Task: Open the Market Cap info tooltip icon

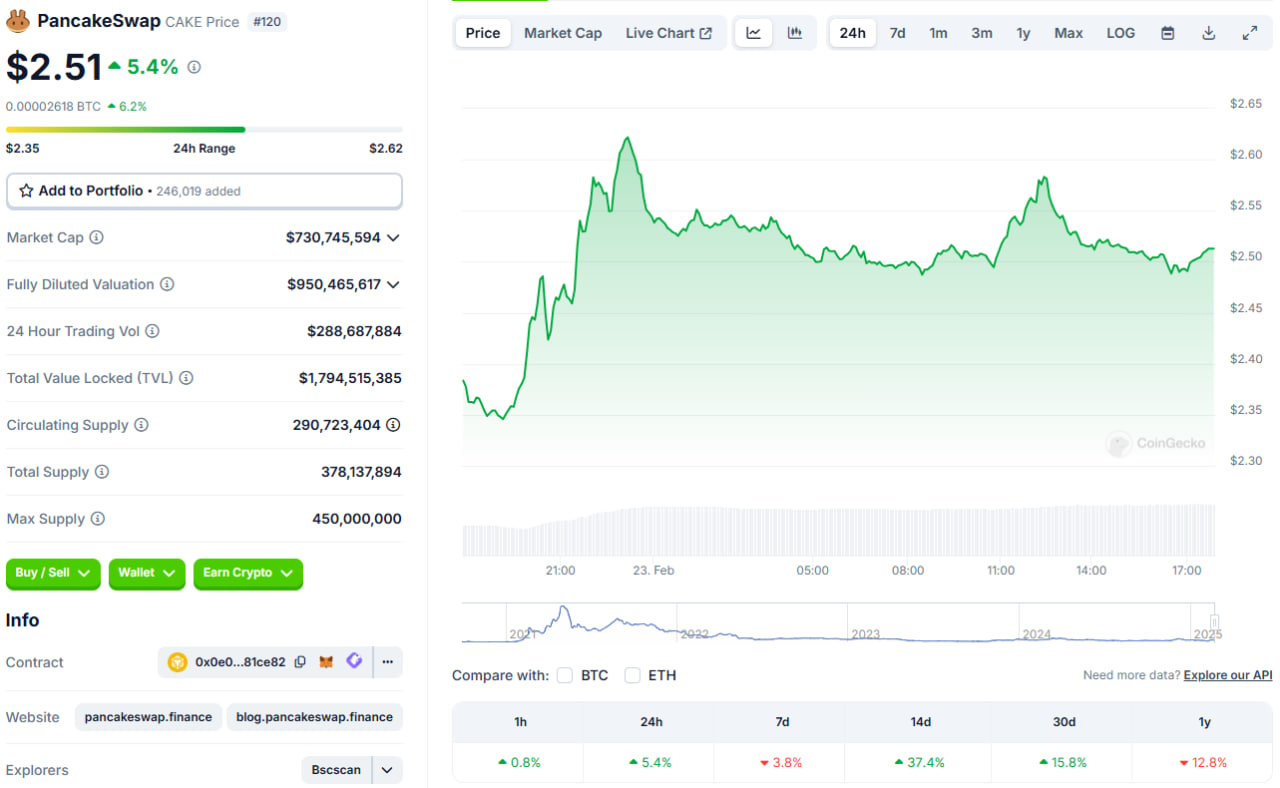Action: coord(96,238)
